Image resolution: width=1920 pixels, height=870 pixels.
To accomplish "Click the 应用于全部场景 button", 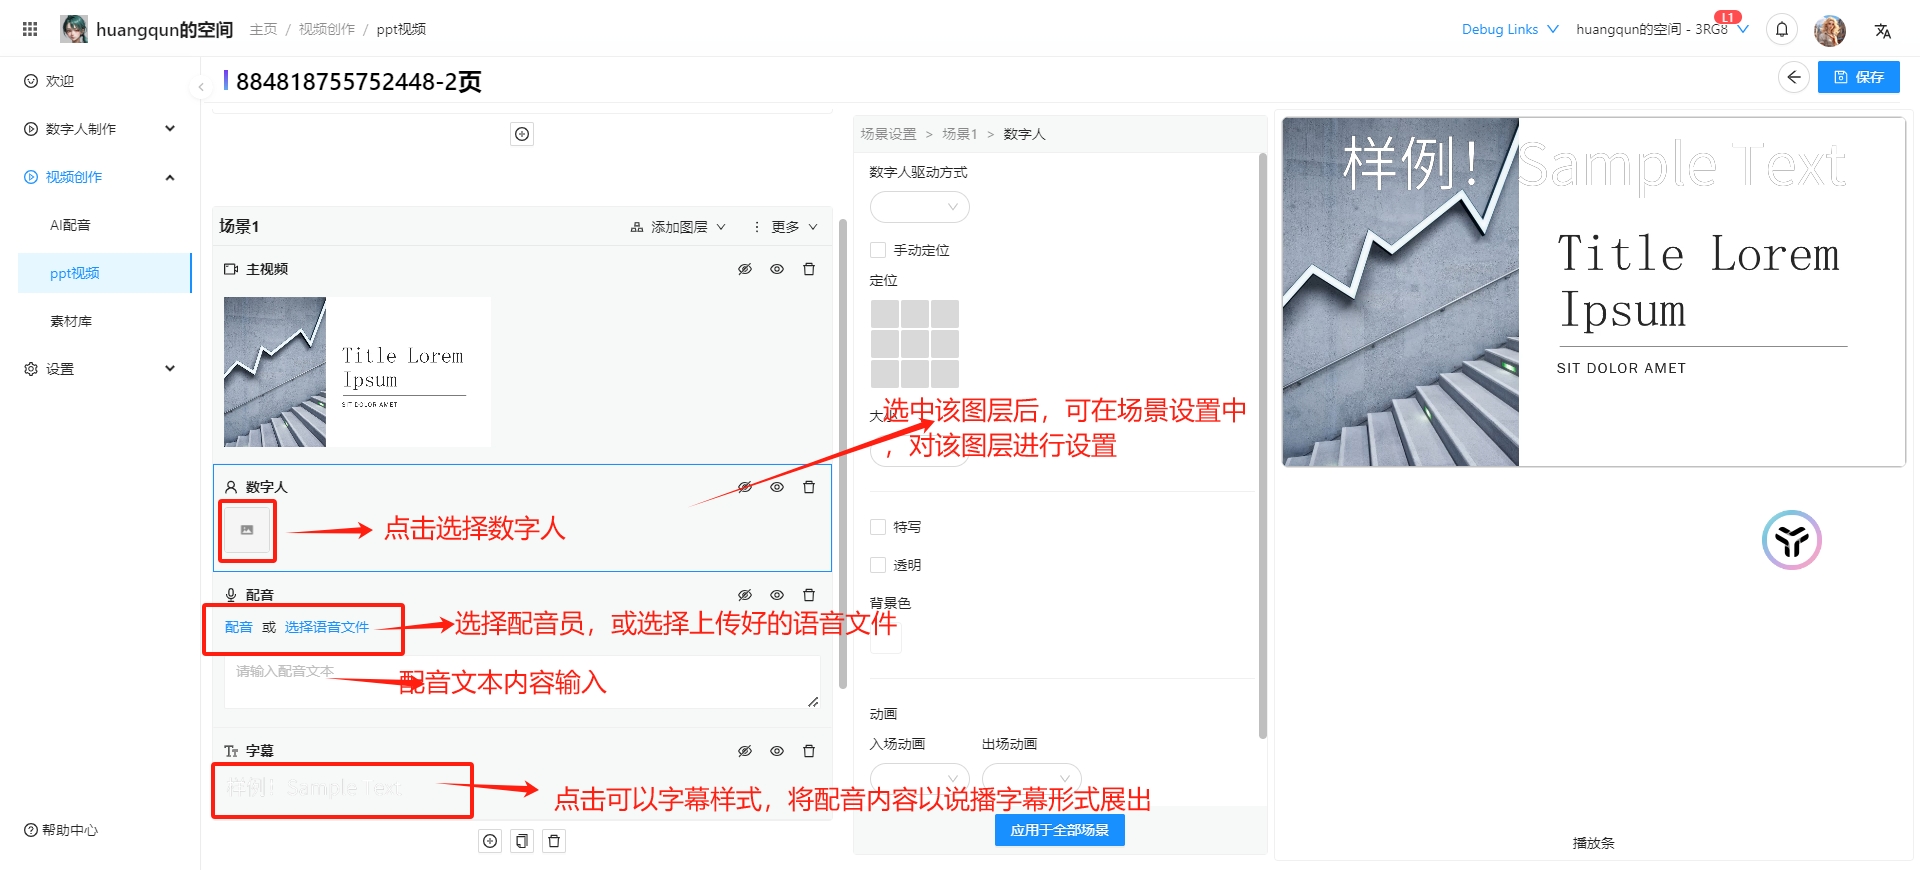I will coord(1059,830).
